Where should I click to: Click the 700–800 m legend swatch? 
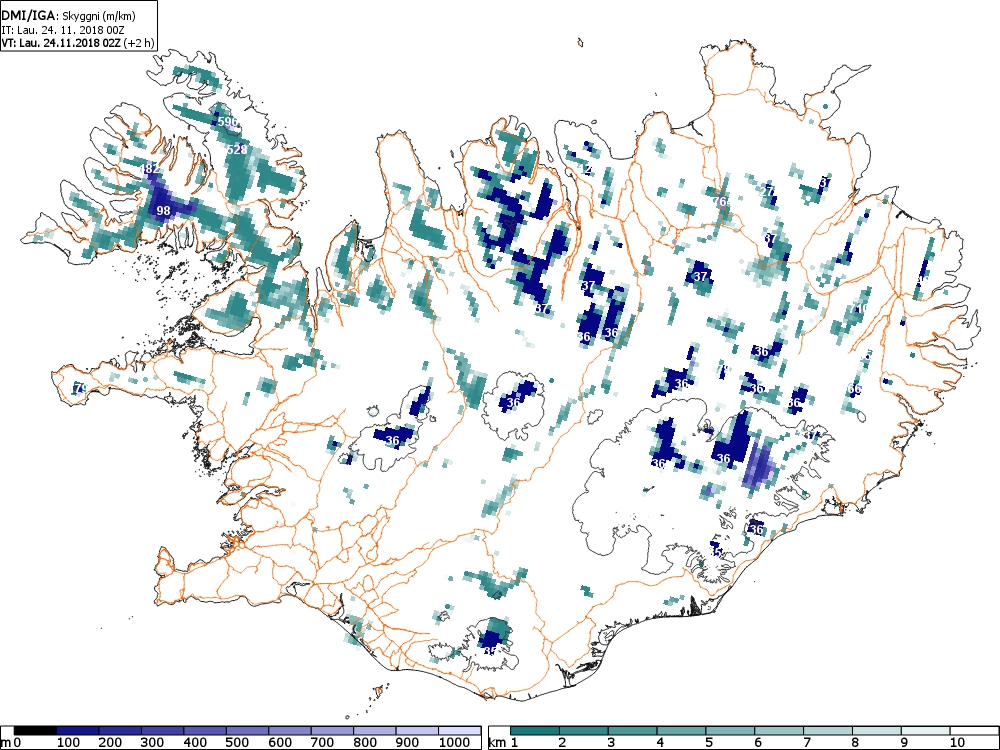tap(333, 731)
